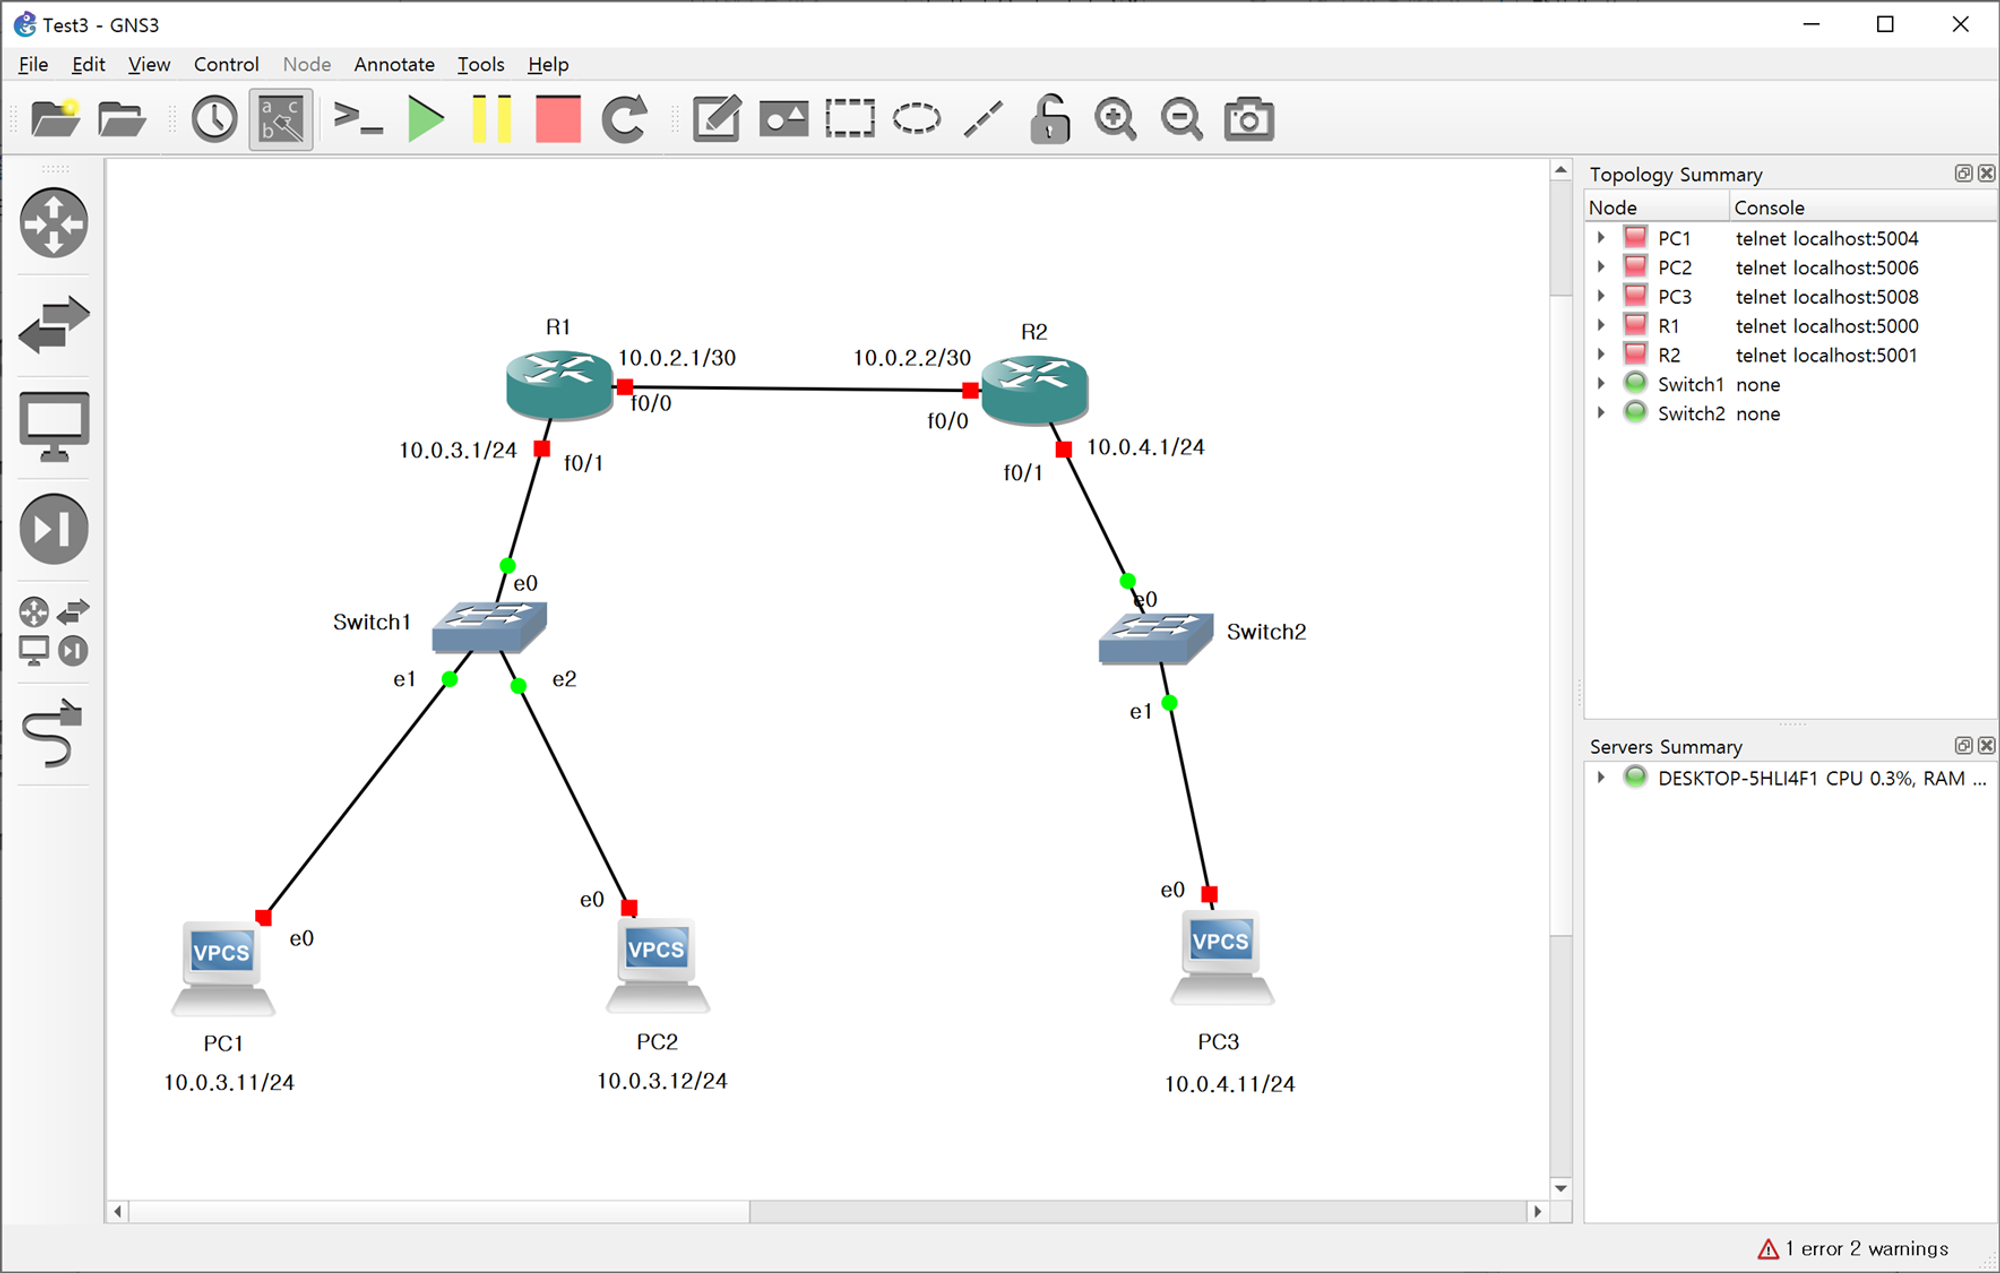Expand PC2 in Topology Summary
The height and width of the screenshot is (1273, 2000).
pos(1601,267)
